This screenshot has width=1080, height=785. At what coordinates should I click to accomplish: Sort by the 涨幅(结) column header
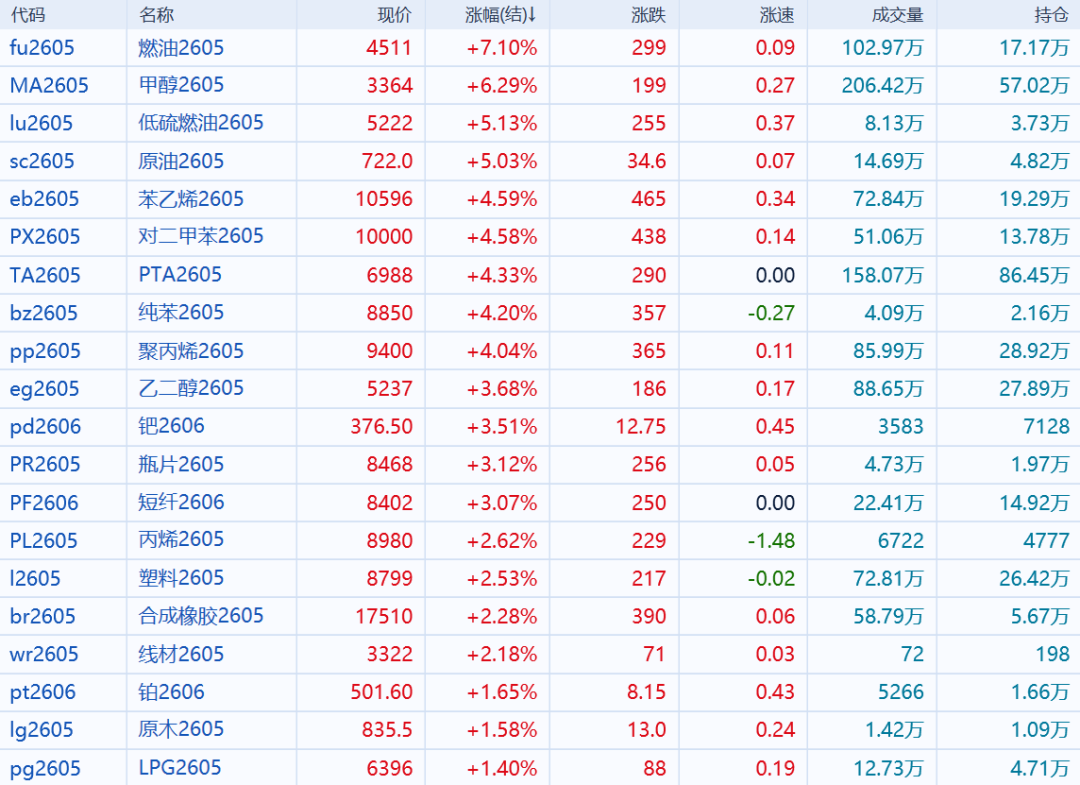[501, 15]
